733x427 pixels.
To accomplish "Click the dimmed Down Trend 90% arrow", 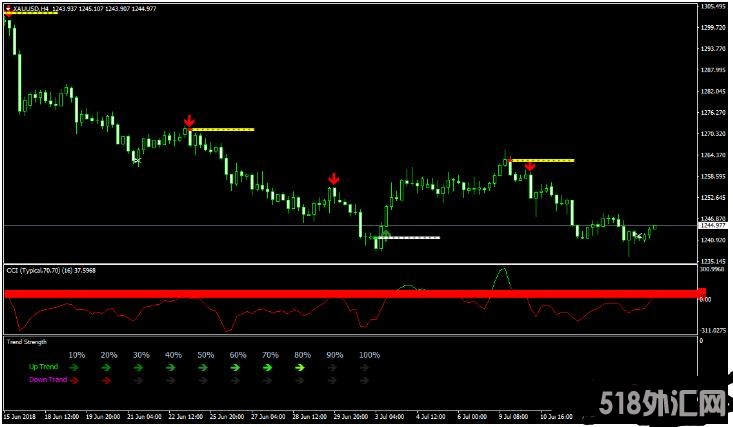I will [332, 380].
